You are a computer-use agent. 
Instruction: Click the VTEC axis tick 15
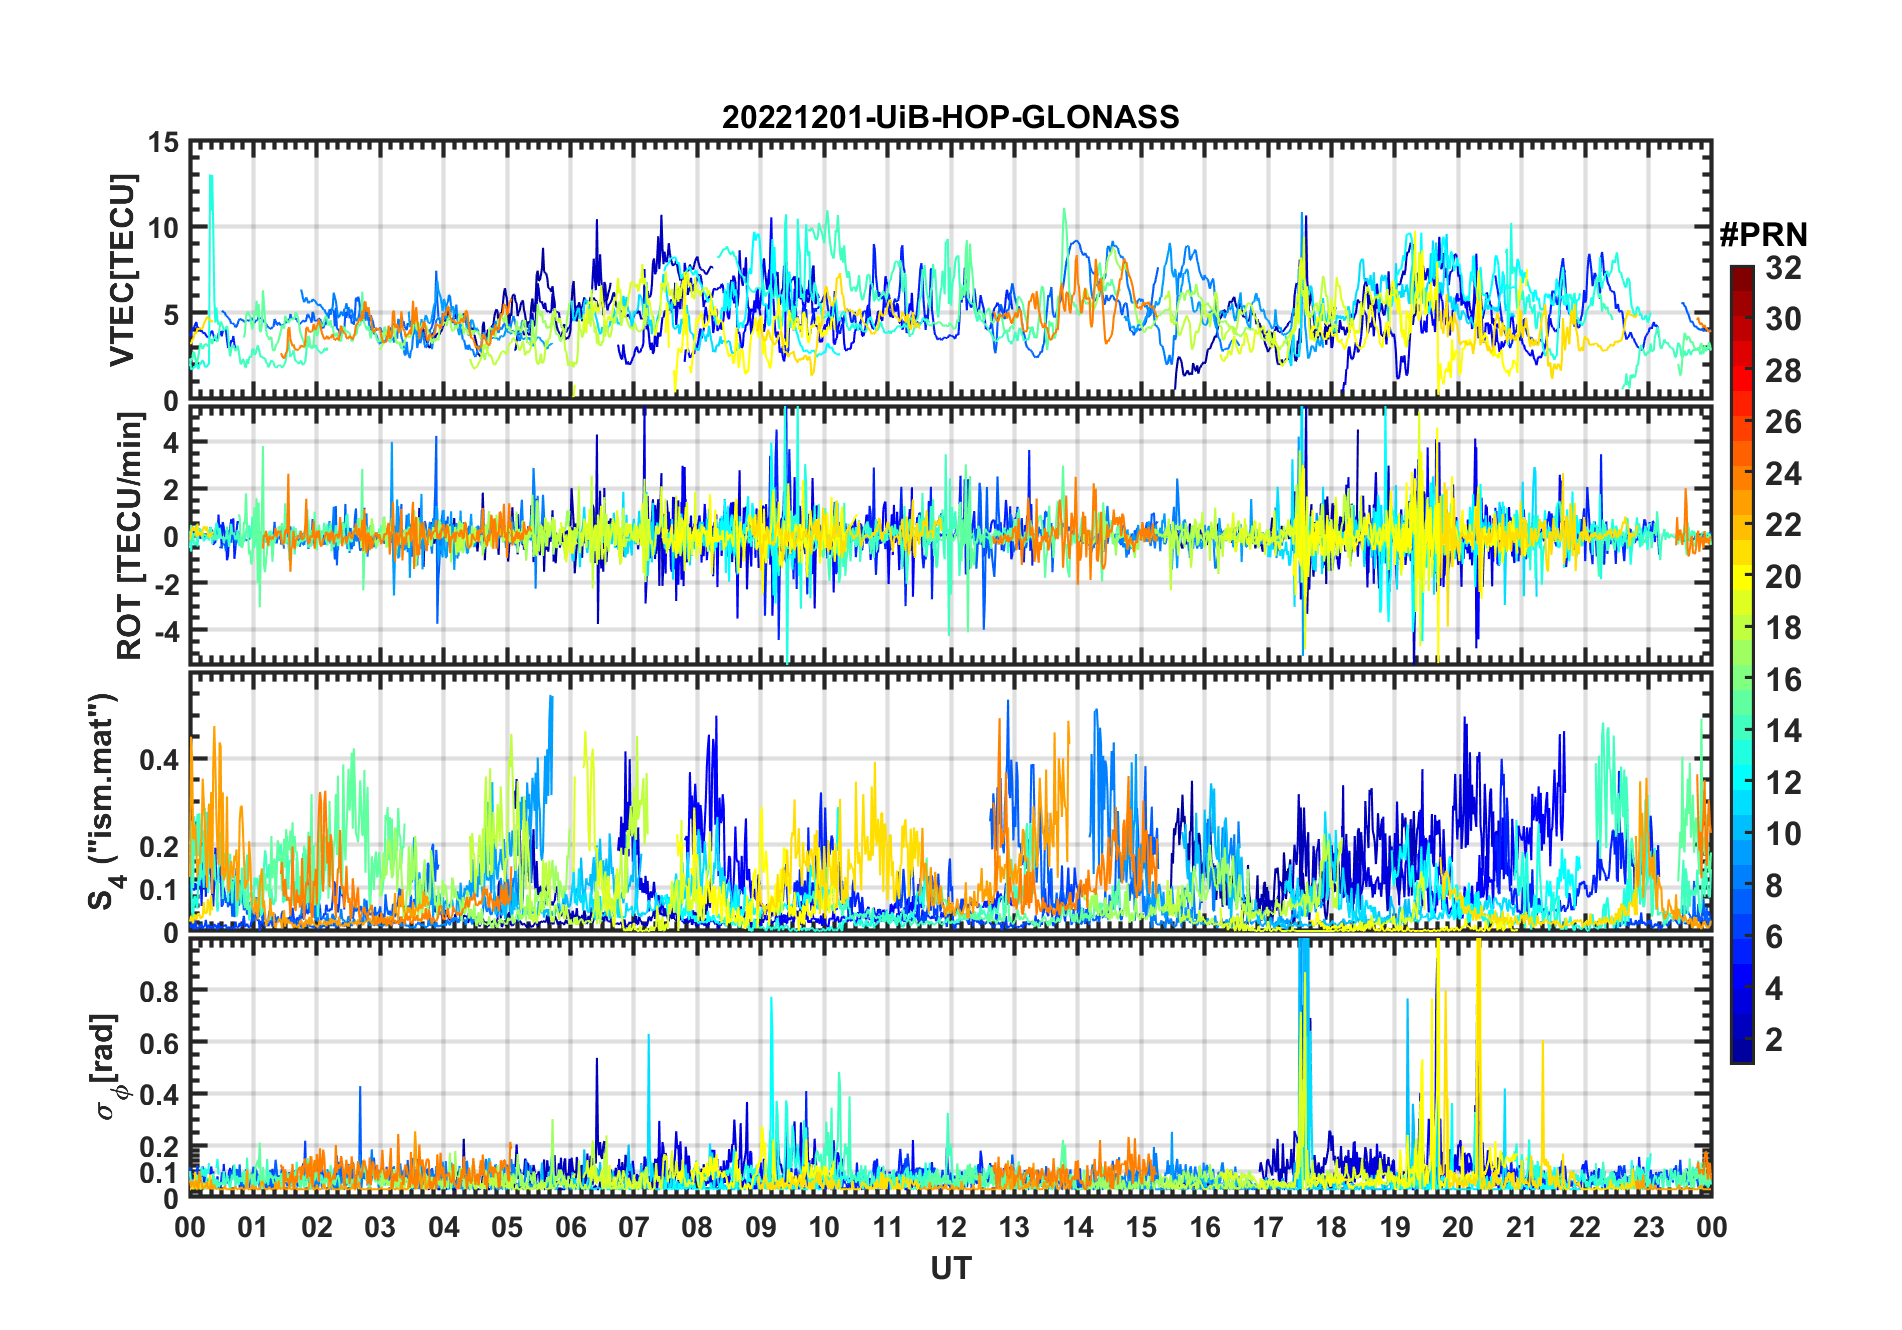pos(164,143)
